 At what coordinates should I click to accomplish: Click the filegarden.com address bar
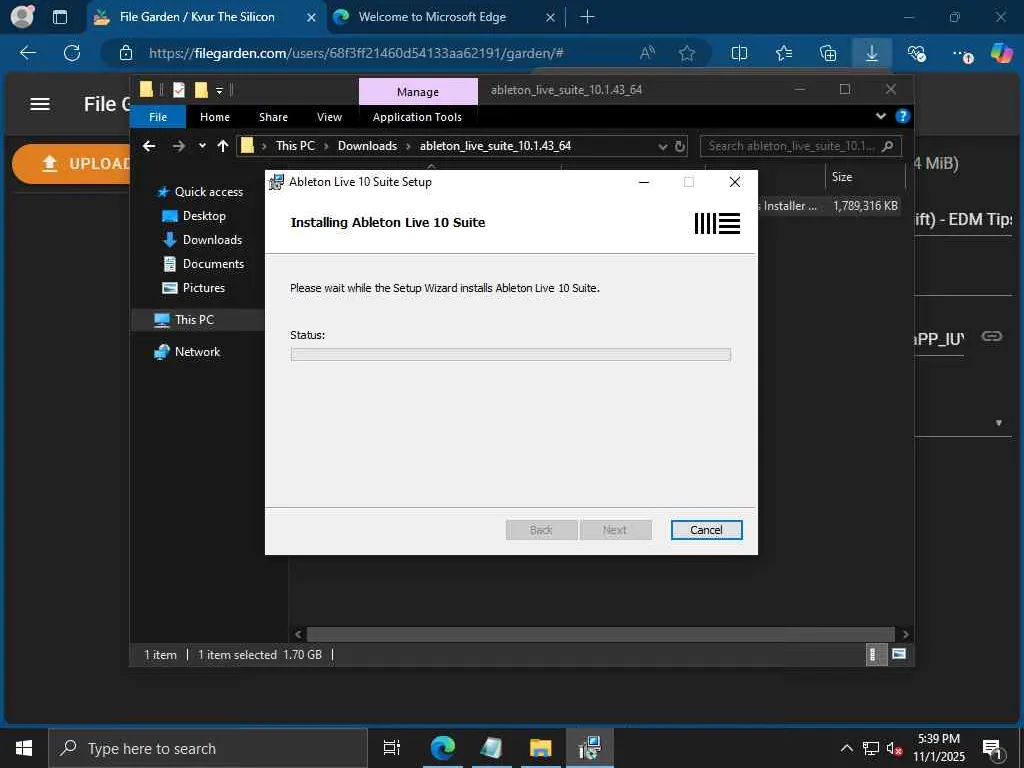pyautogui.click(x=356, y=53)
